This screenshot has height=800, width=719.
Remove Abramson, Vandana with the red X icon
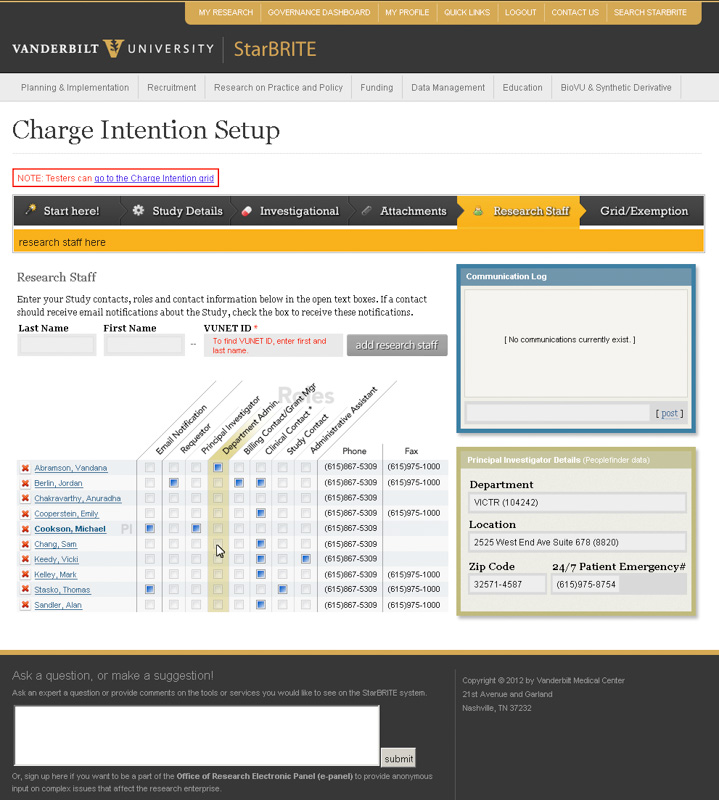tap(25, 468)
